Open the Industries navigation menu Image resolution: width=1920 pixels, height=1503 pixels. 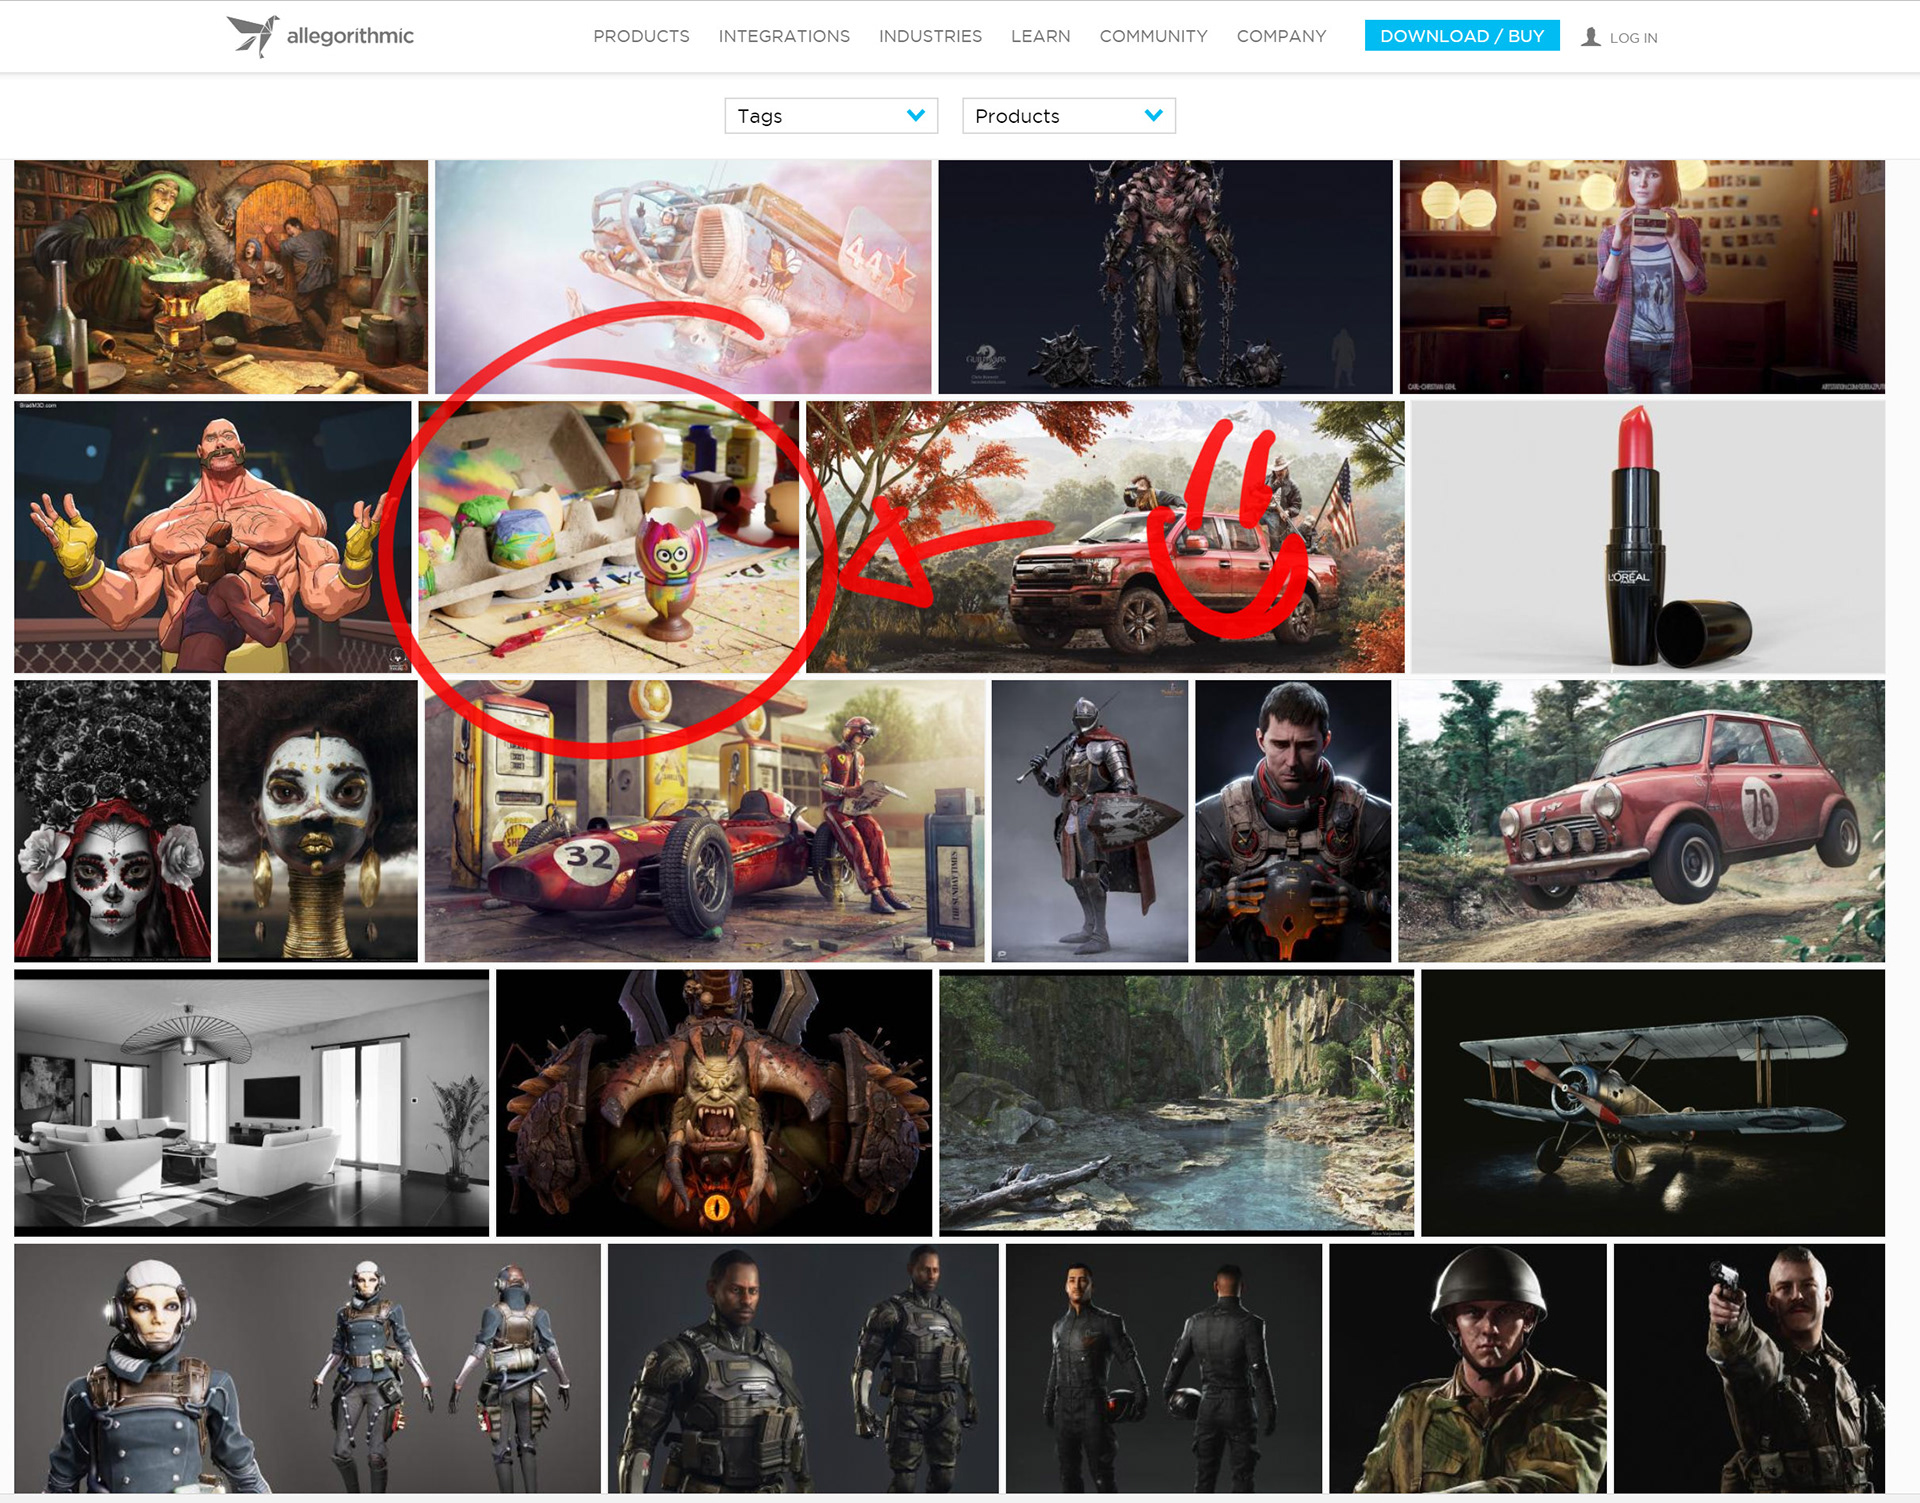[930, 36]
